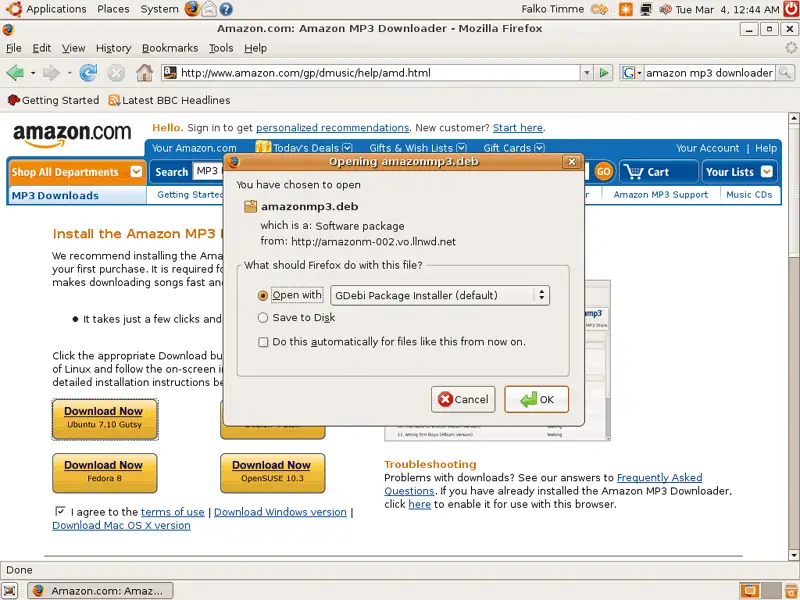Open the Download Windows version link
Image resolution: width=800 pixels, height=600 pixels.
pos(280,512)
